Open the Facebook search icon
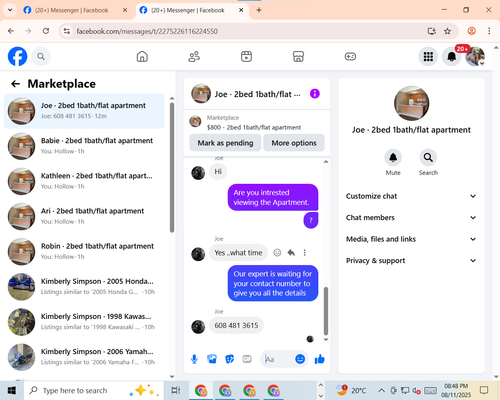Viewport: 500px width, 400px height. [x=41, y=57]
